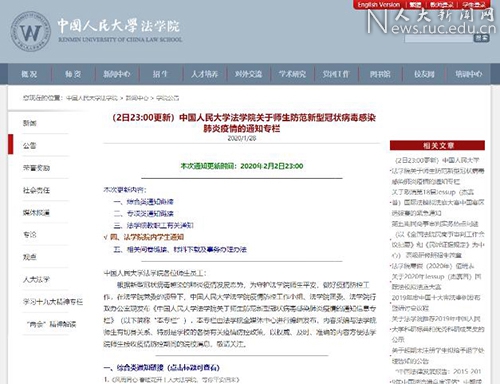Select 新闻中心 in the navigation bar
The image size is (500, 384).
pos(117,74)
